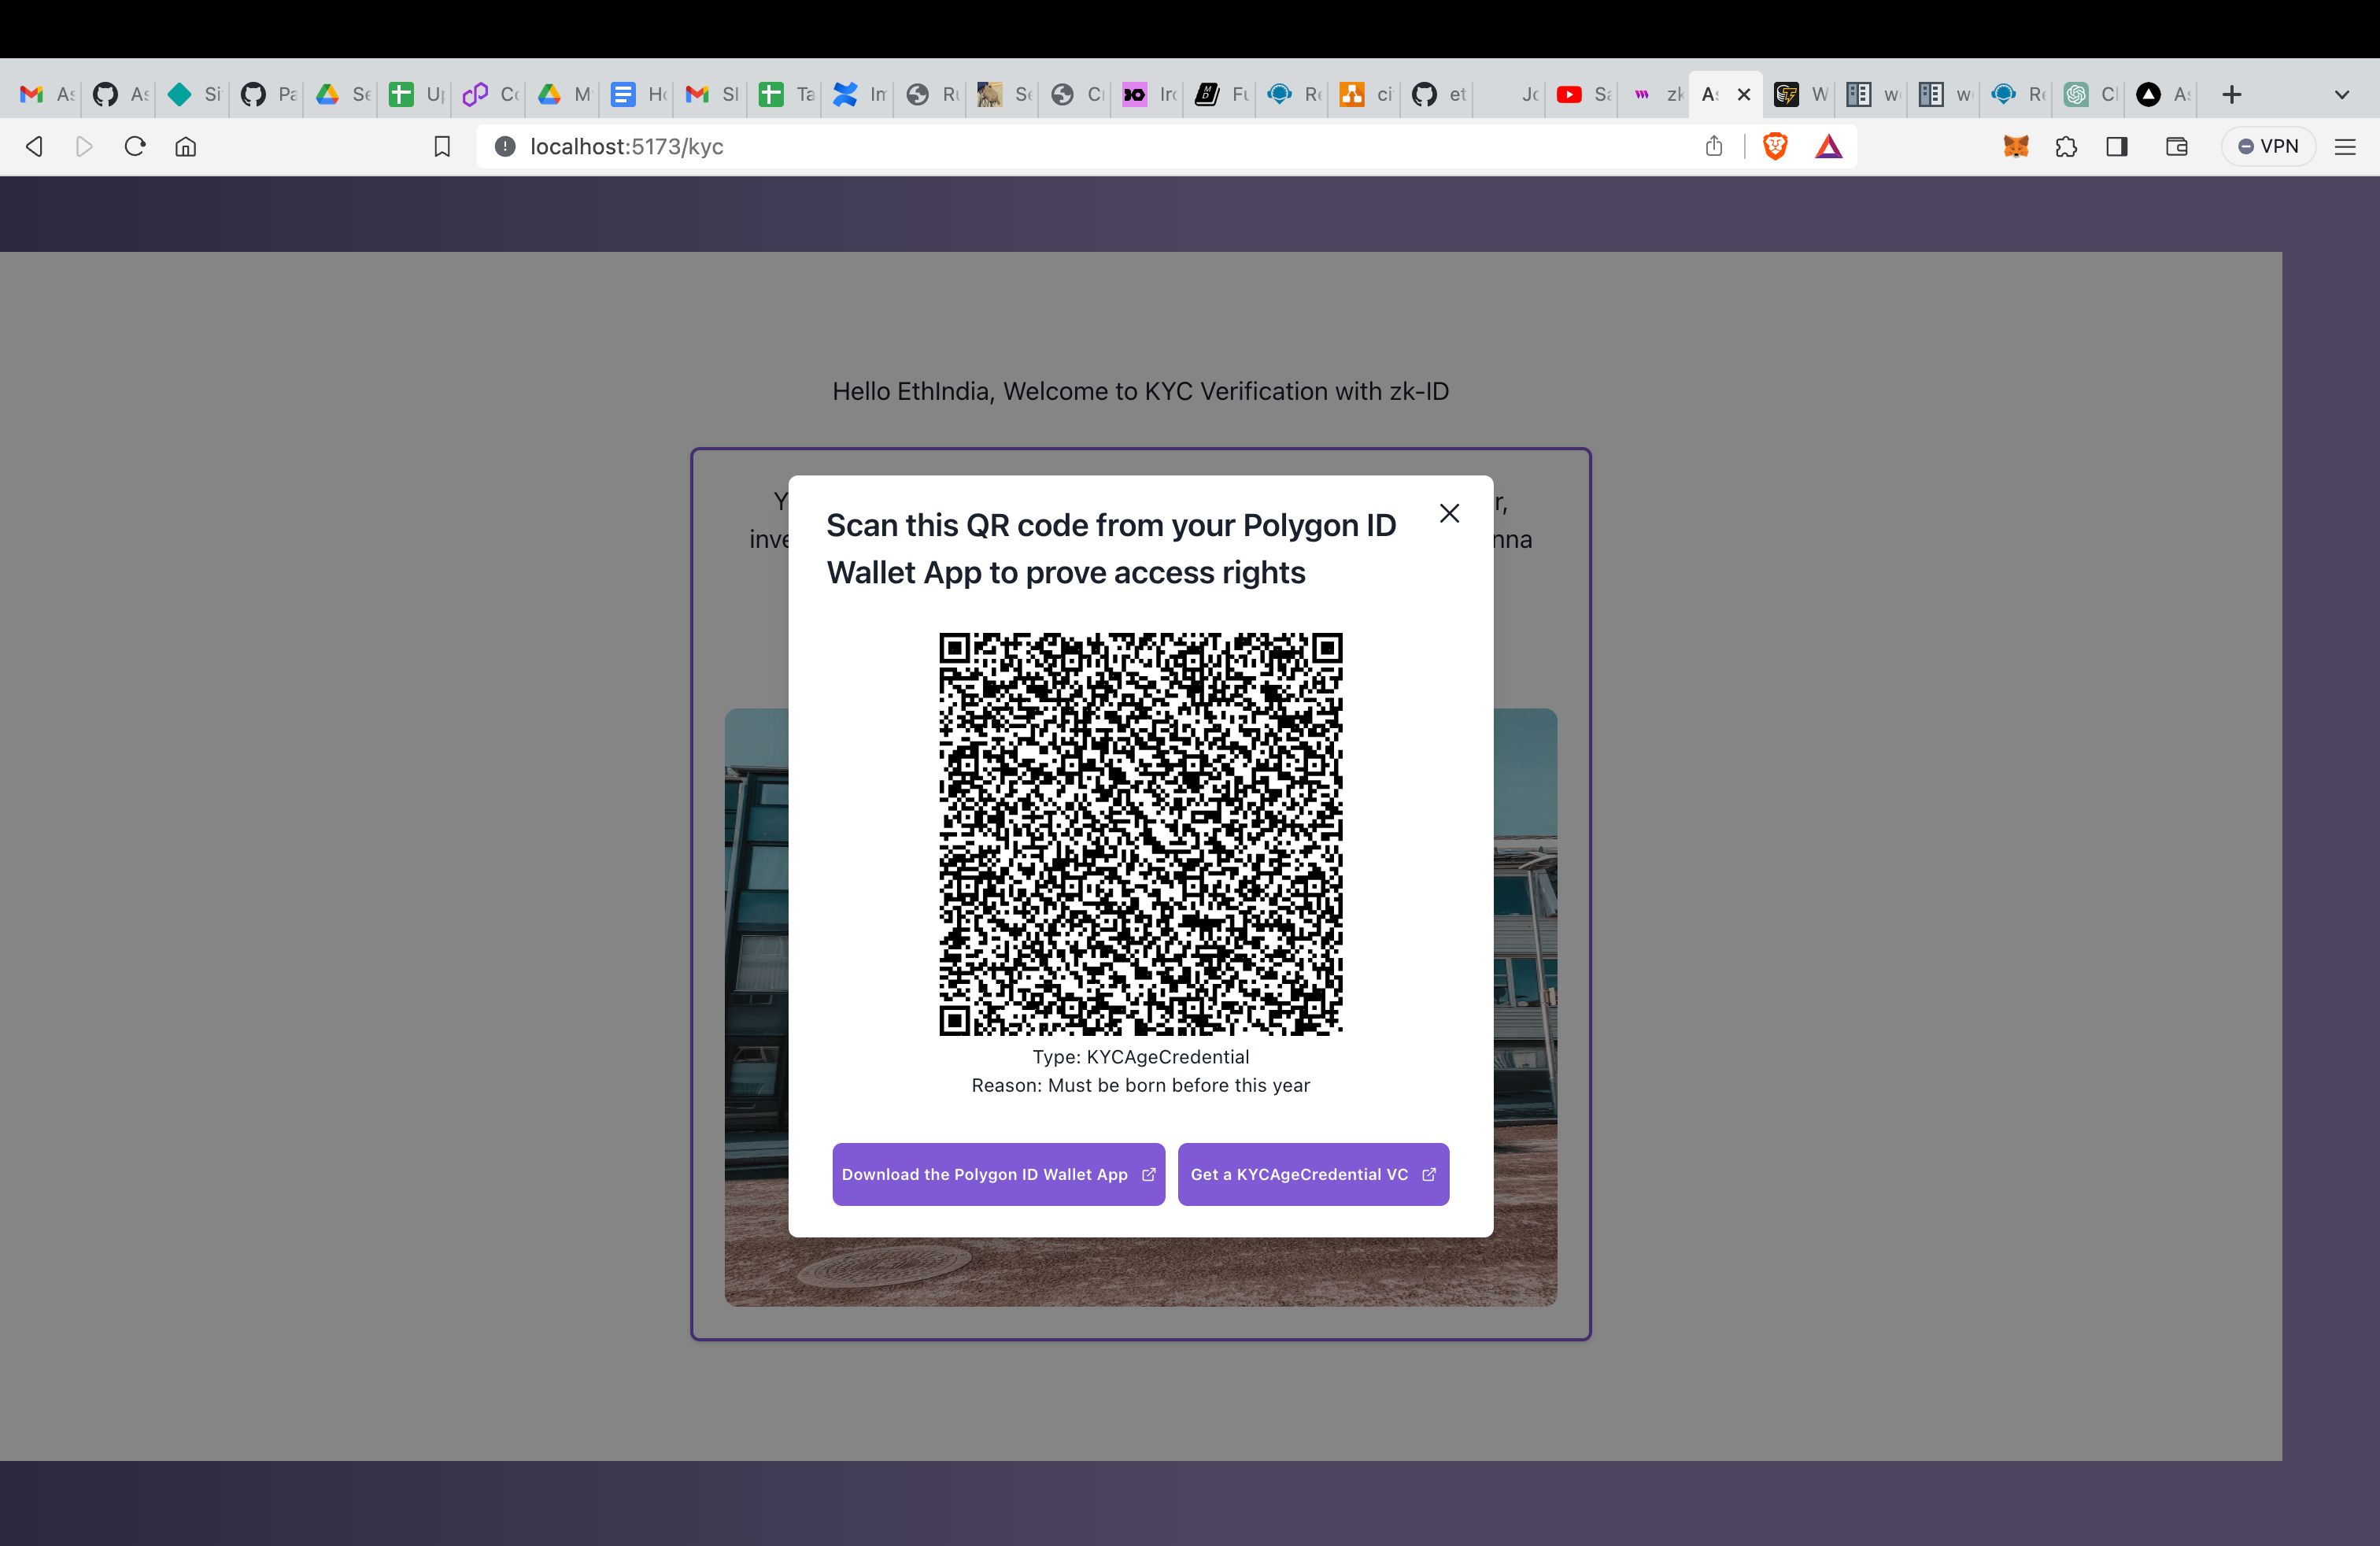Click the 'Type: KYCAgeCredential' text

pyautogui.click(x=1141, y=1057)
